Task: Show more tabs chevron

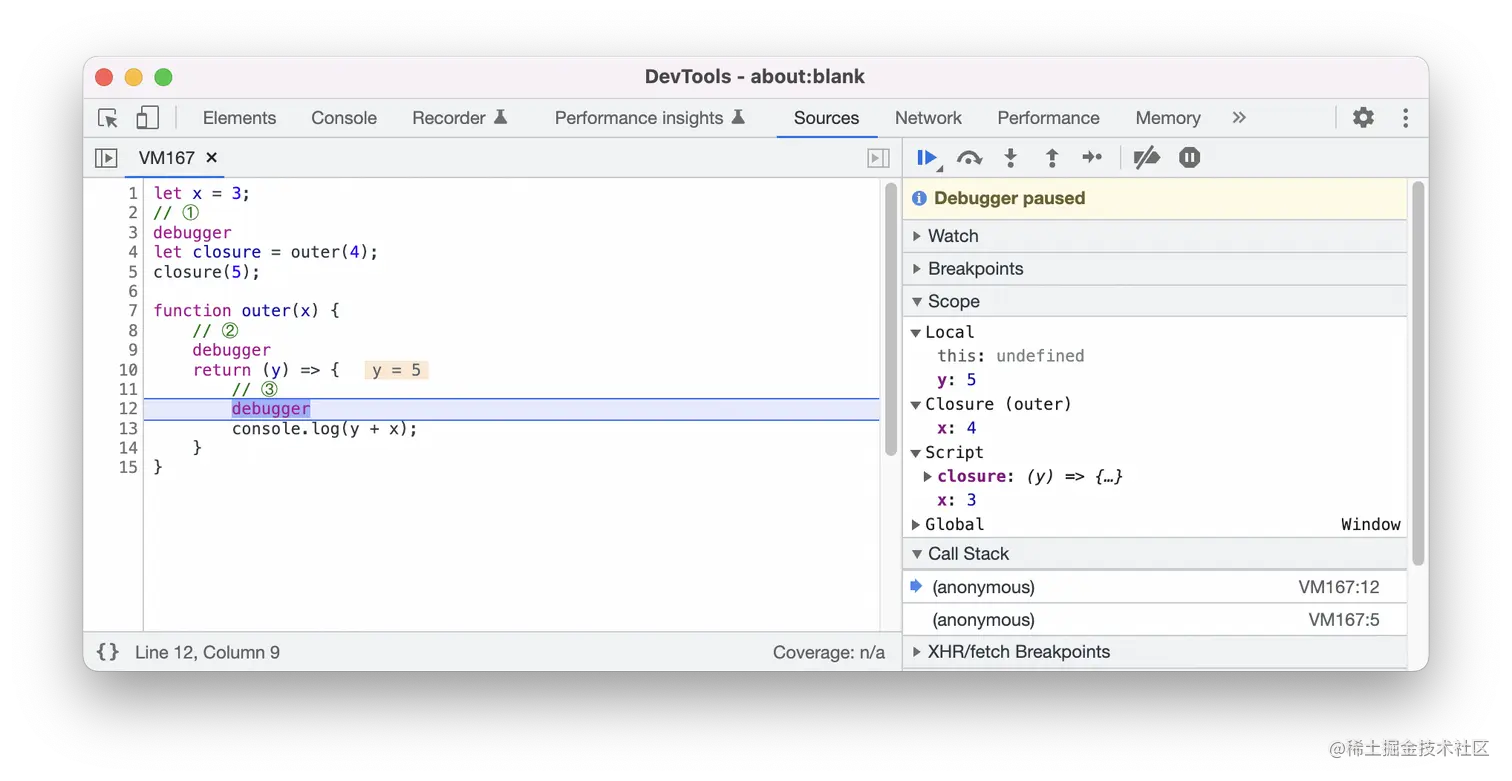Action: (1239, 117)
